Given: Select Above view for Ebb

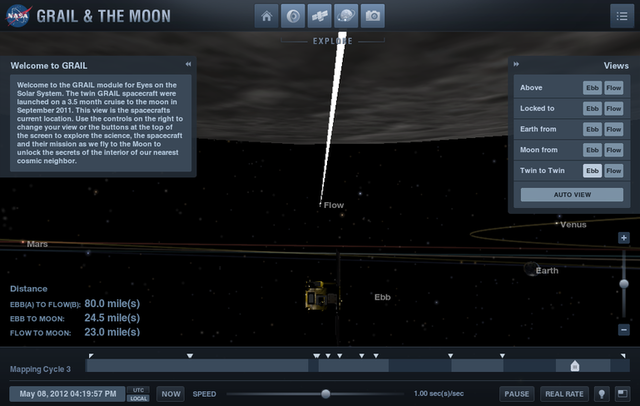Looking at the screenshot, I should click(x=592, y=88).
